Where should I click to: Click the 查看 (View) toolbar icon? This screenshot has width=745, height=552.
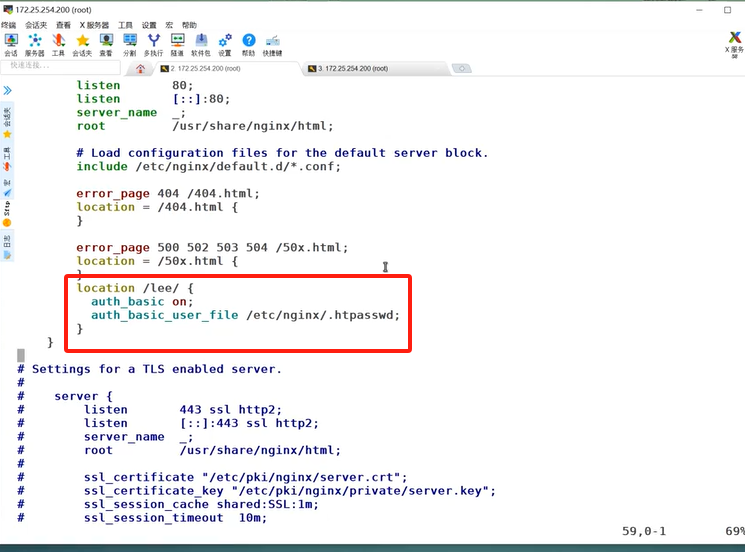pos(106,45)
